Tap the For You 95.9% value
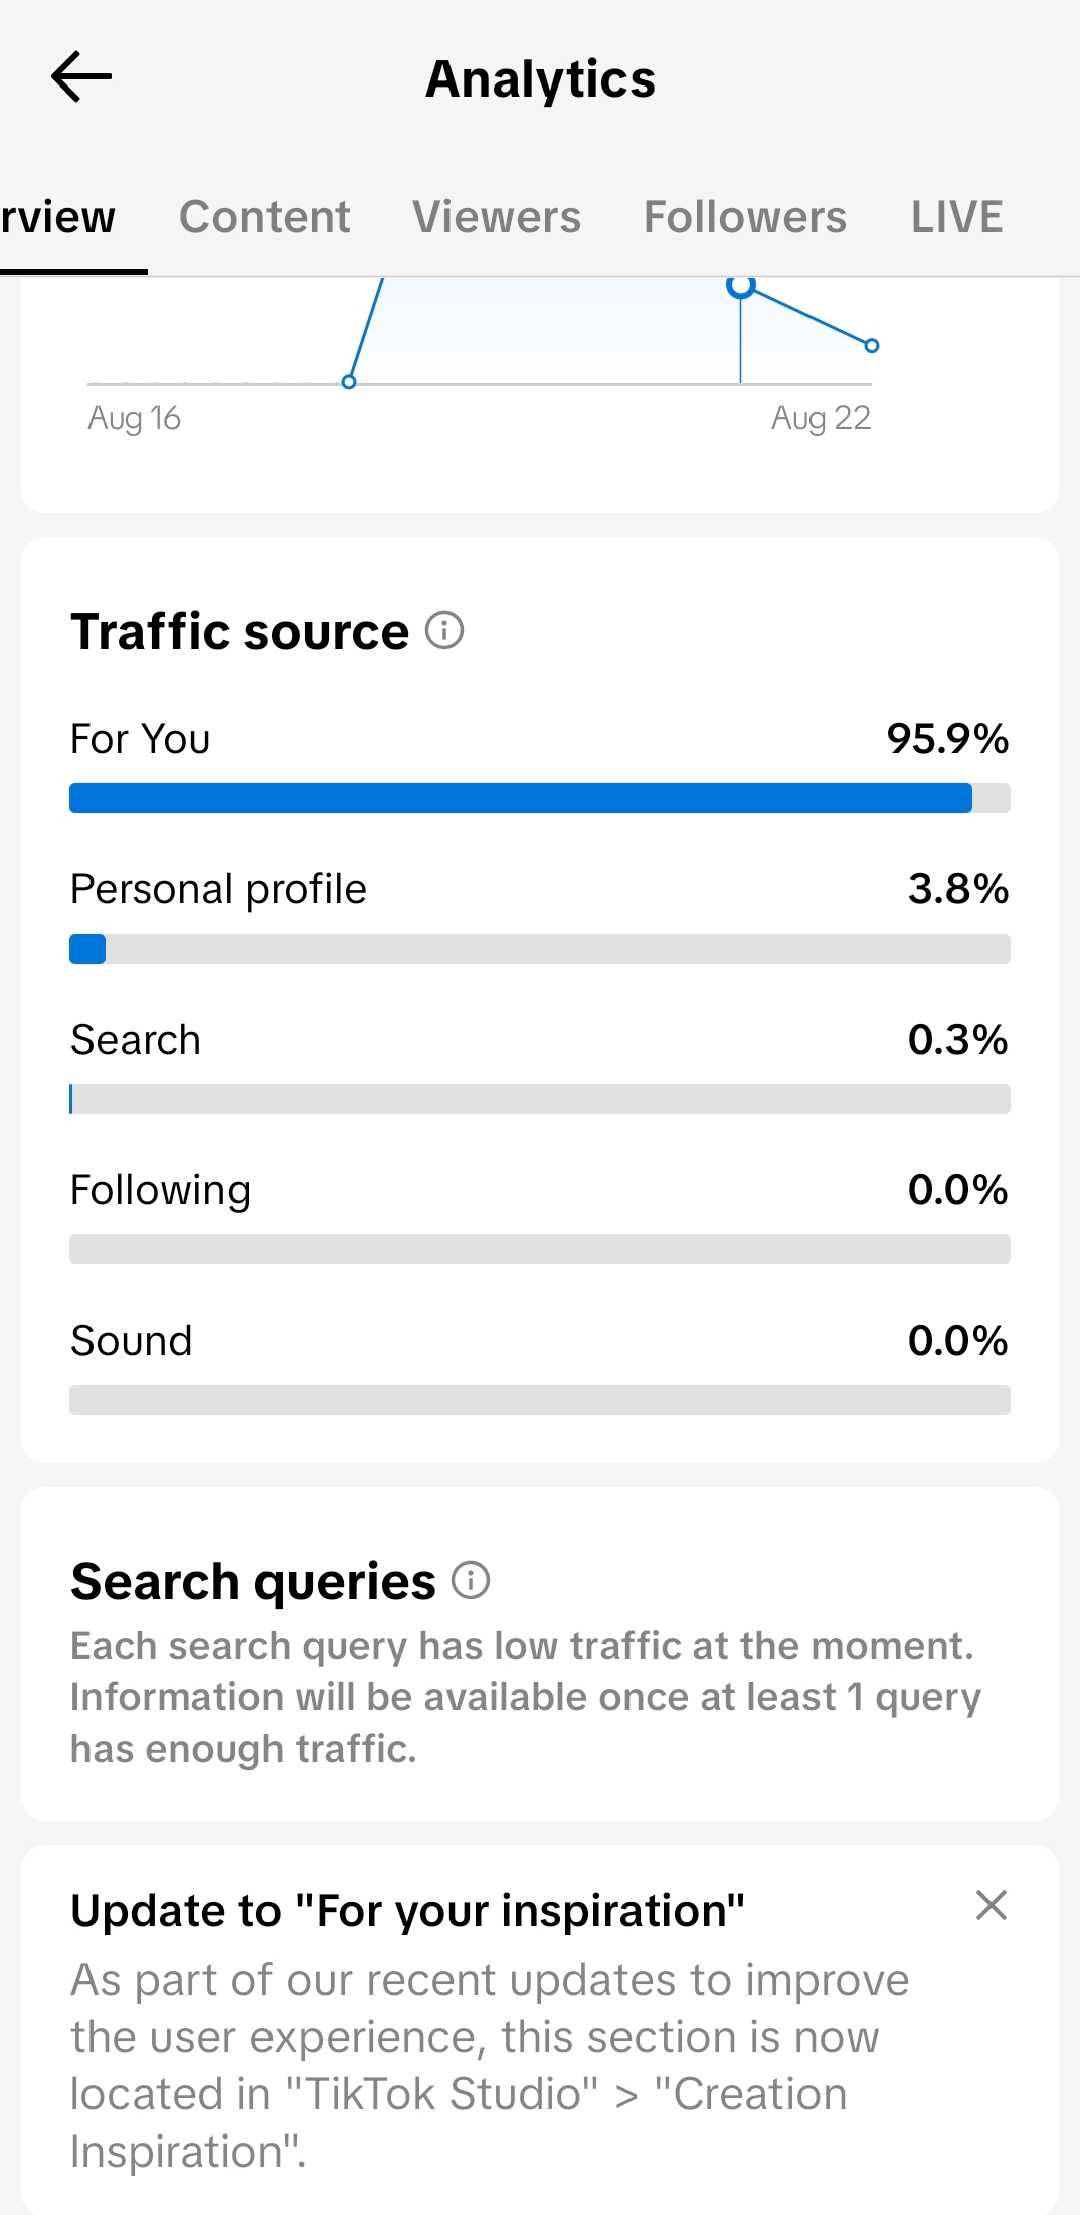This screenshot has width=1080, height=2215. [948, 739]
